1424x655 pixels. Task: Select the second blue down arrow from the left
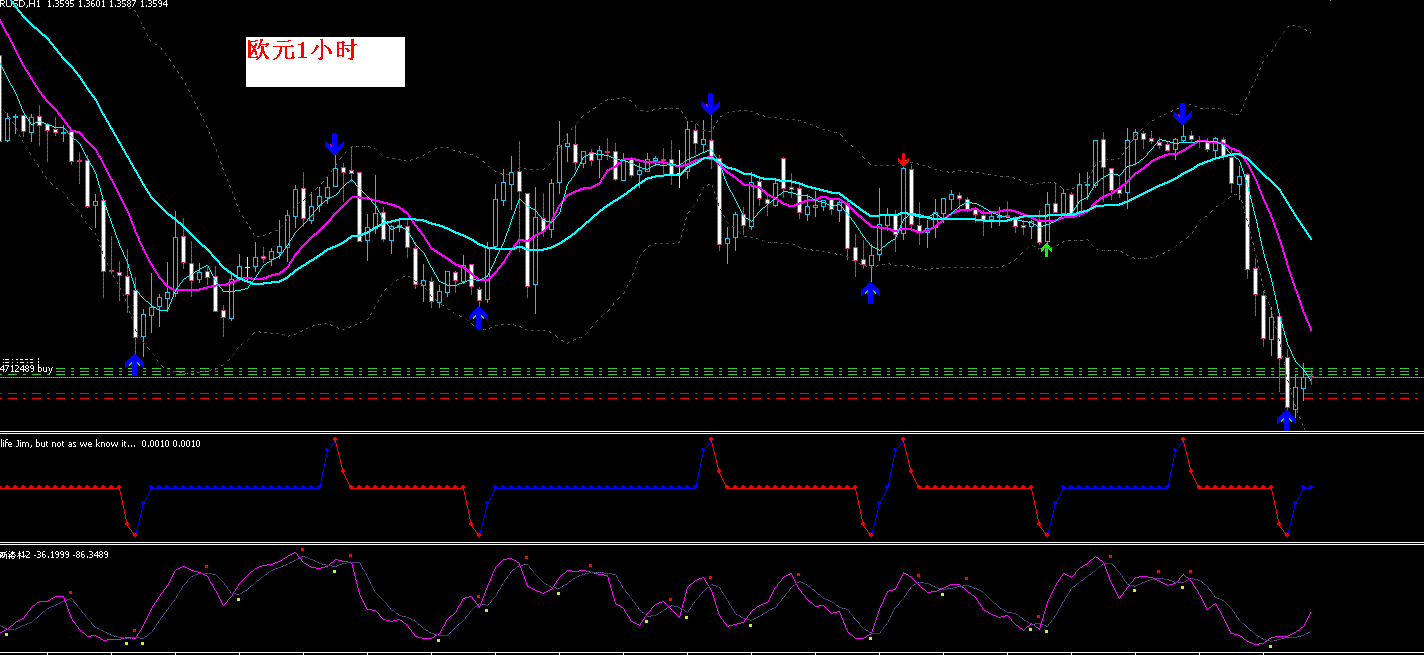[x=710, y=103]
